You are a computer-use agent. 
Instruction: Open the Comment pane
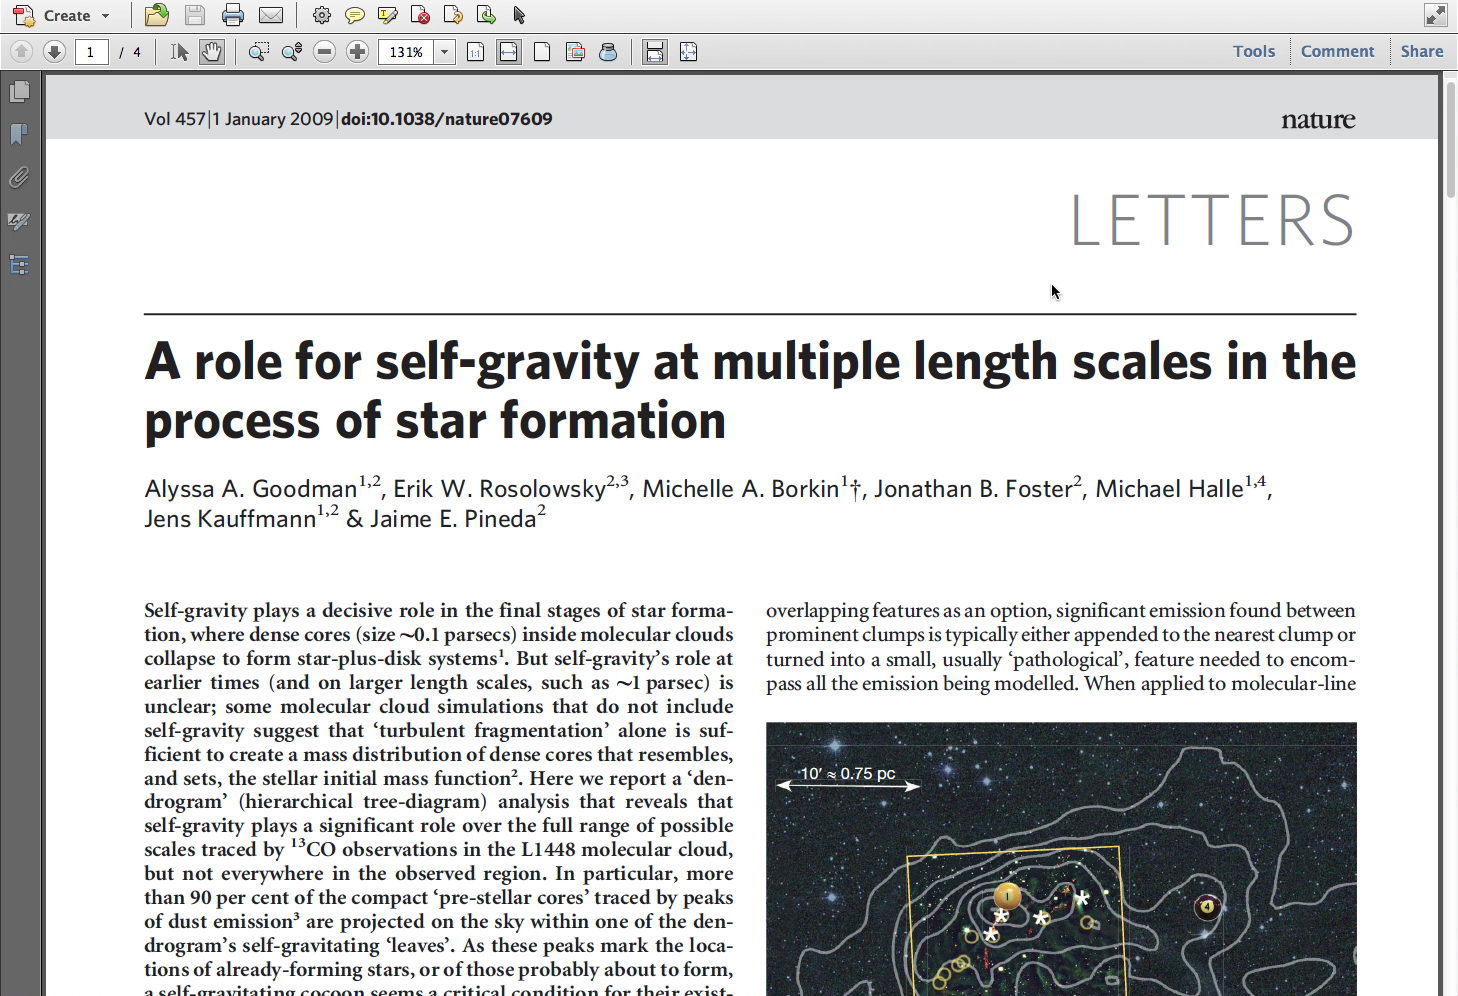[1337, 51]
